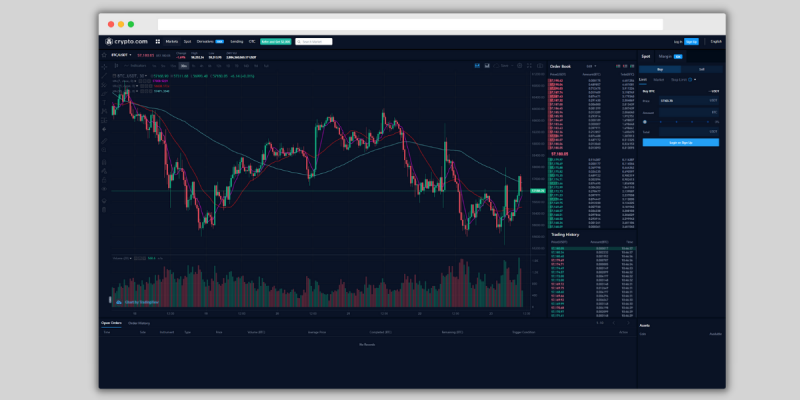This screenshot has height=400, width=800.
Task: Go to previous orders page arrow
Action: [614, 323]
